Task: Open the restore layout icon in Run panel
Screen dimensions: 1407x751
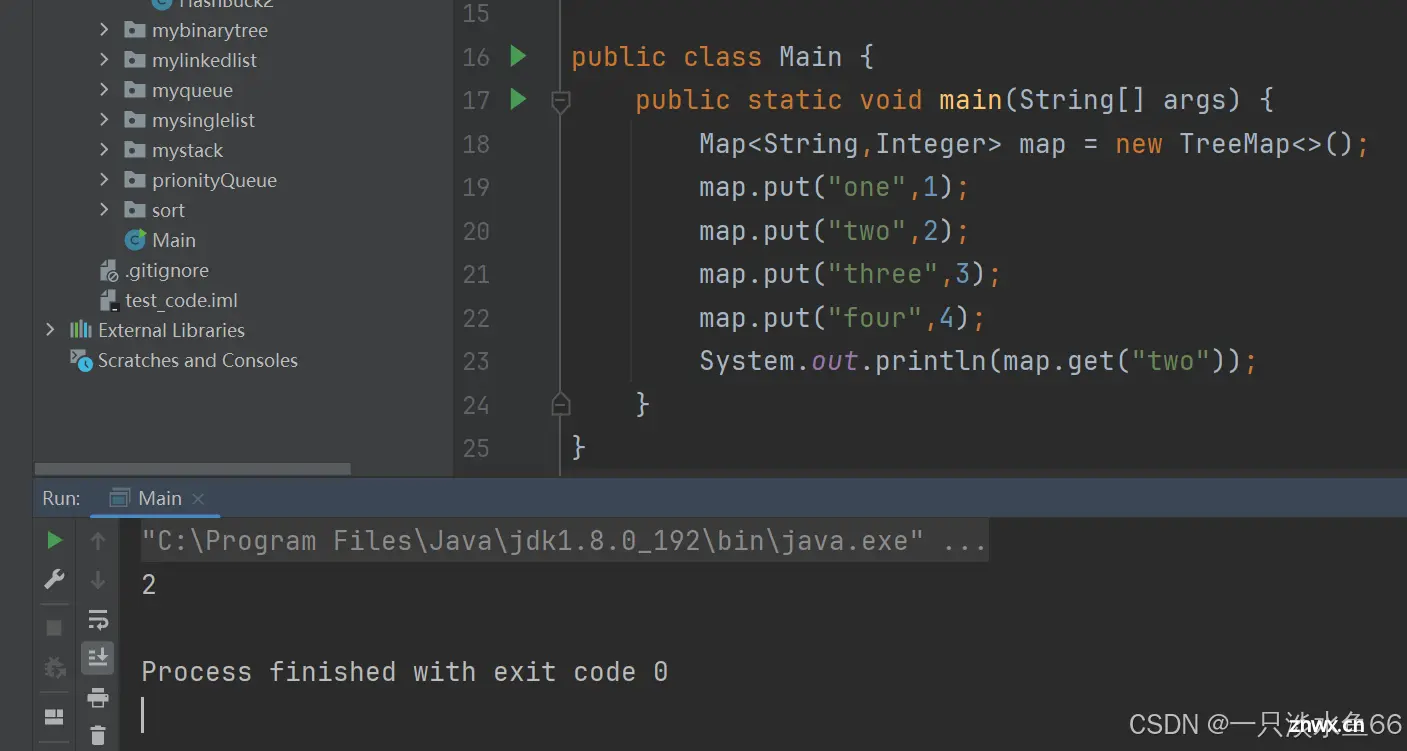Action: 55,716
